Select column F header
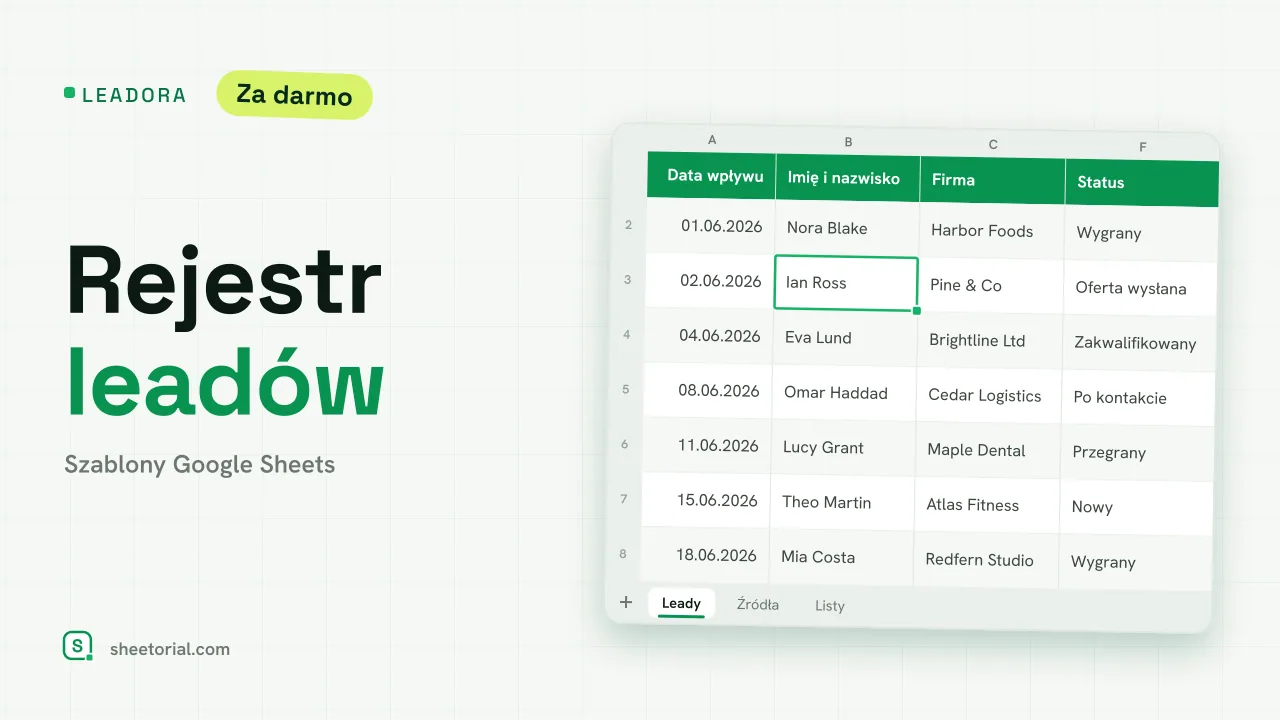Viewport: 1280px width, 720px height. [1143, 147]
